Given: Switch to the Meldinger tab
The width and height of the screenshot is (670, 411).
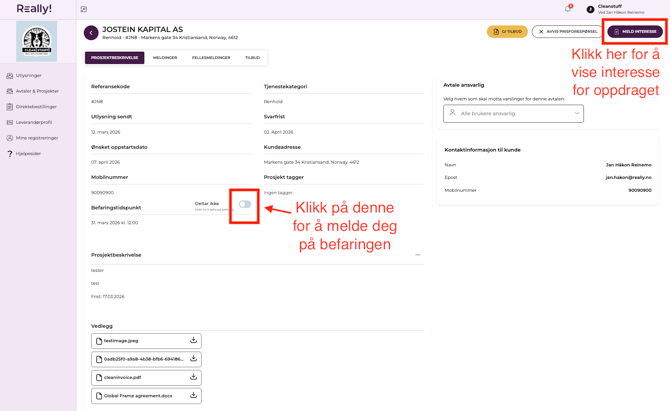Looking at the screenshot, I should coord(165,58).
